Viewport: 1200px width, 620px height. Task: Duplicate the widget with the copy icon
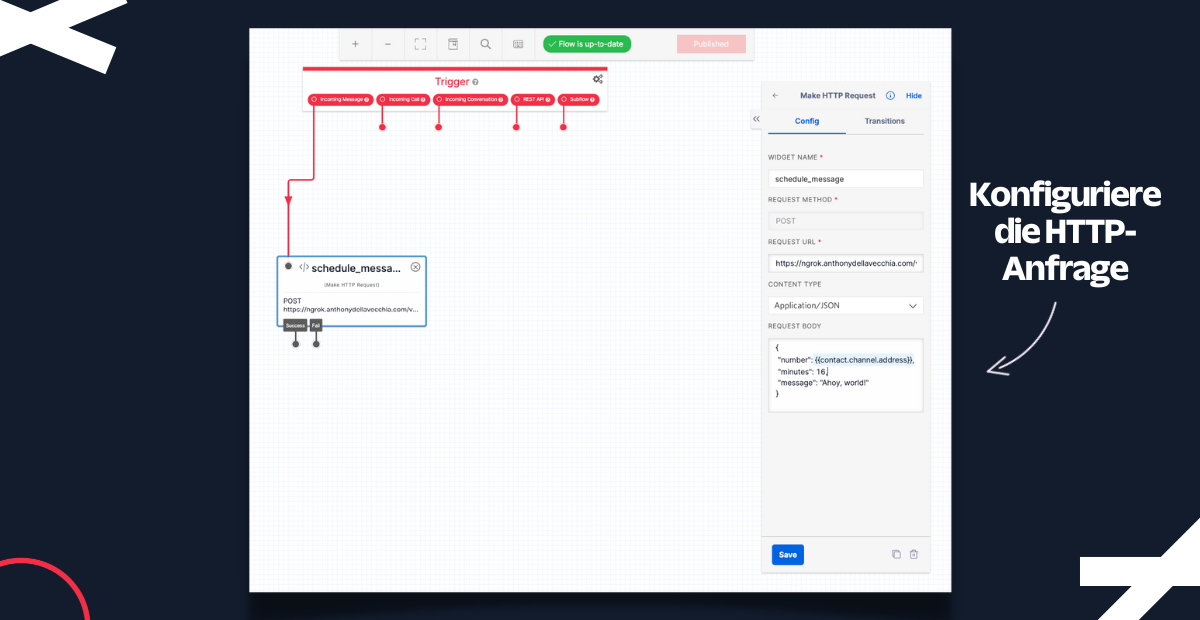(896, 554)
